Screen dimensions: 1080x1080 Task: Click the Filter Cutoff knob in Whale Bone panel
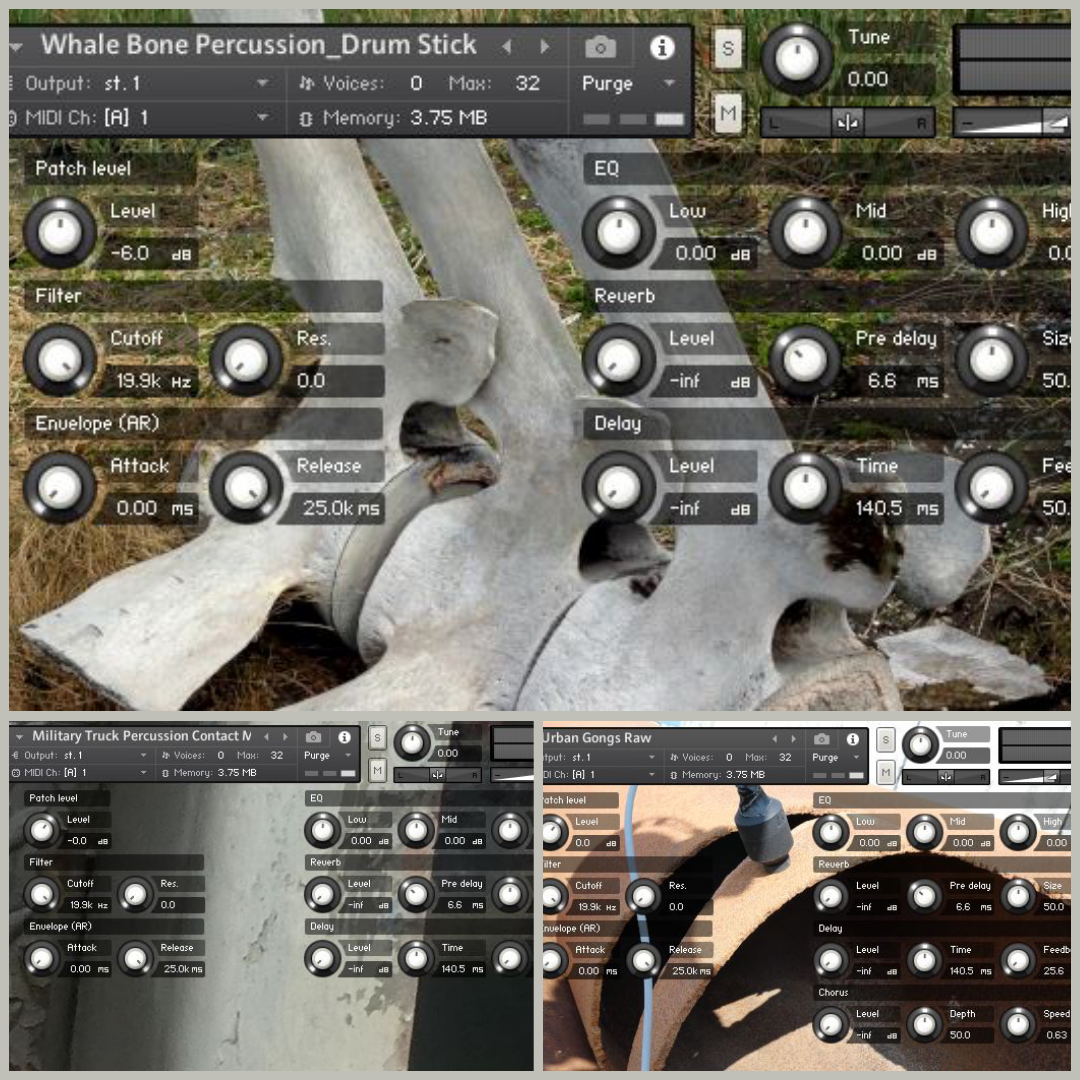pos(60,359)
